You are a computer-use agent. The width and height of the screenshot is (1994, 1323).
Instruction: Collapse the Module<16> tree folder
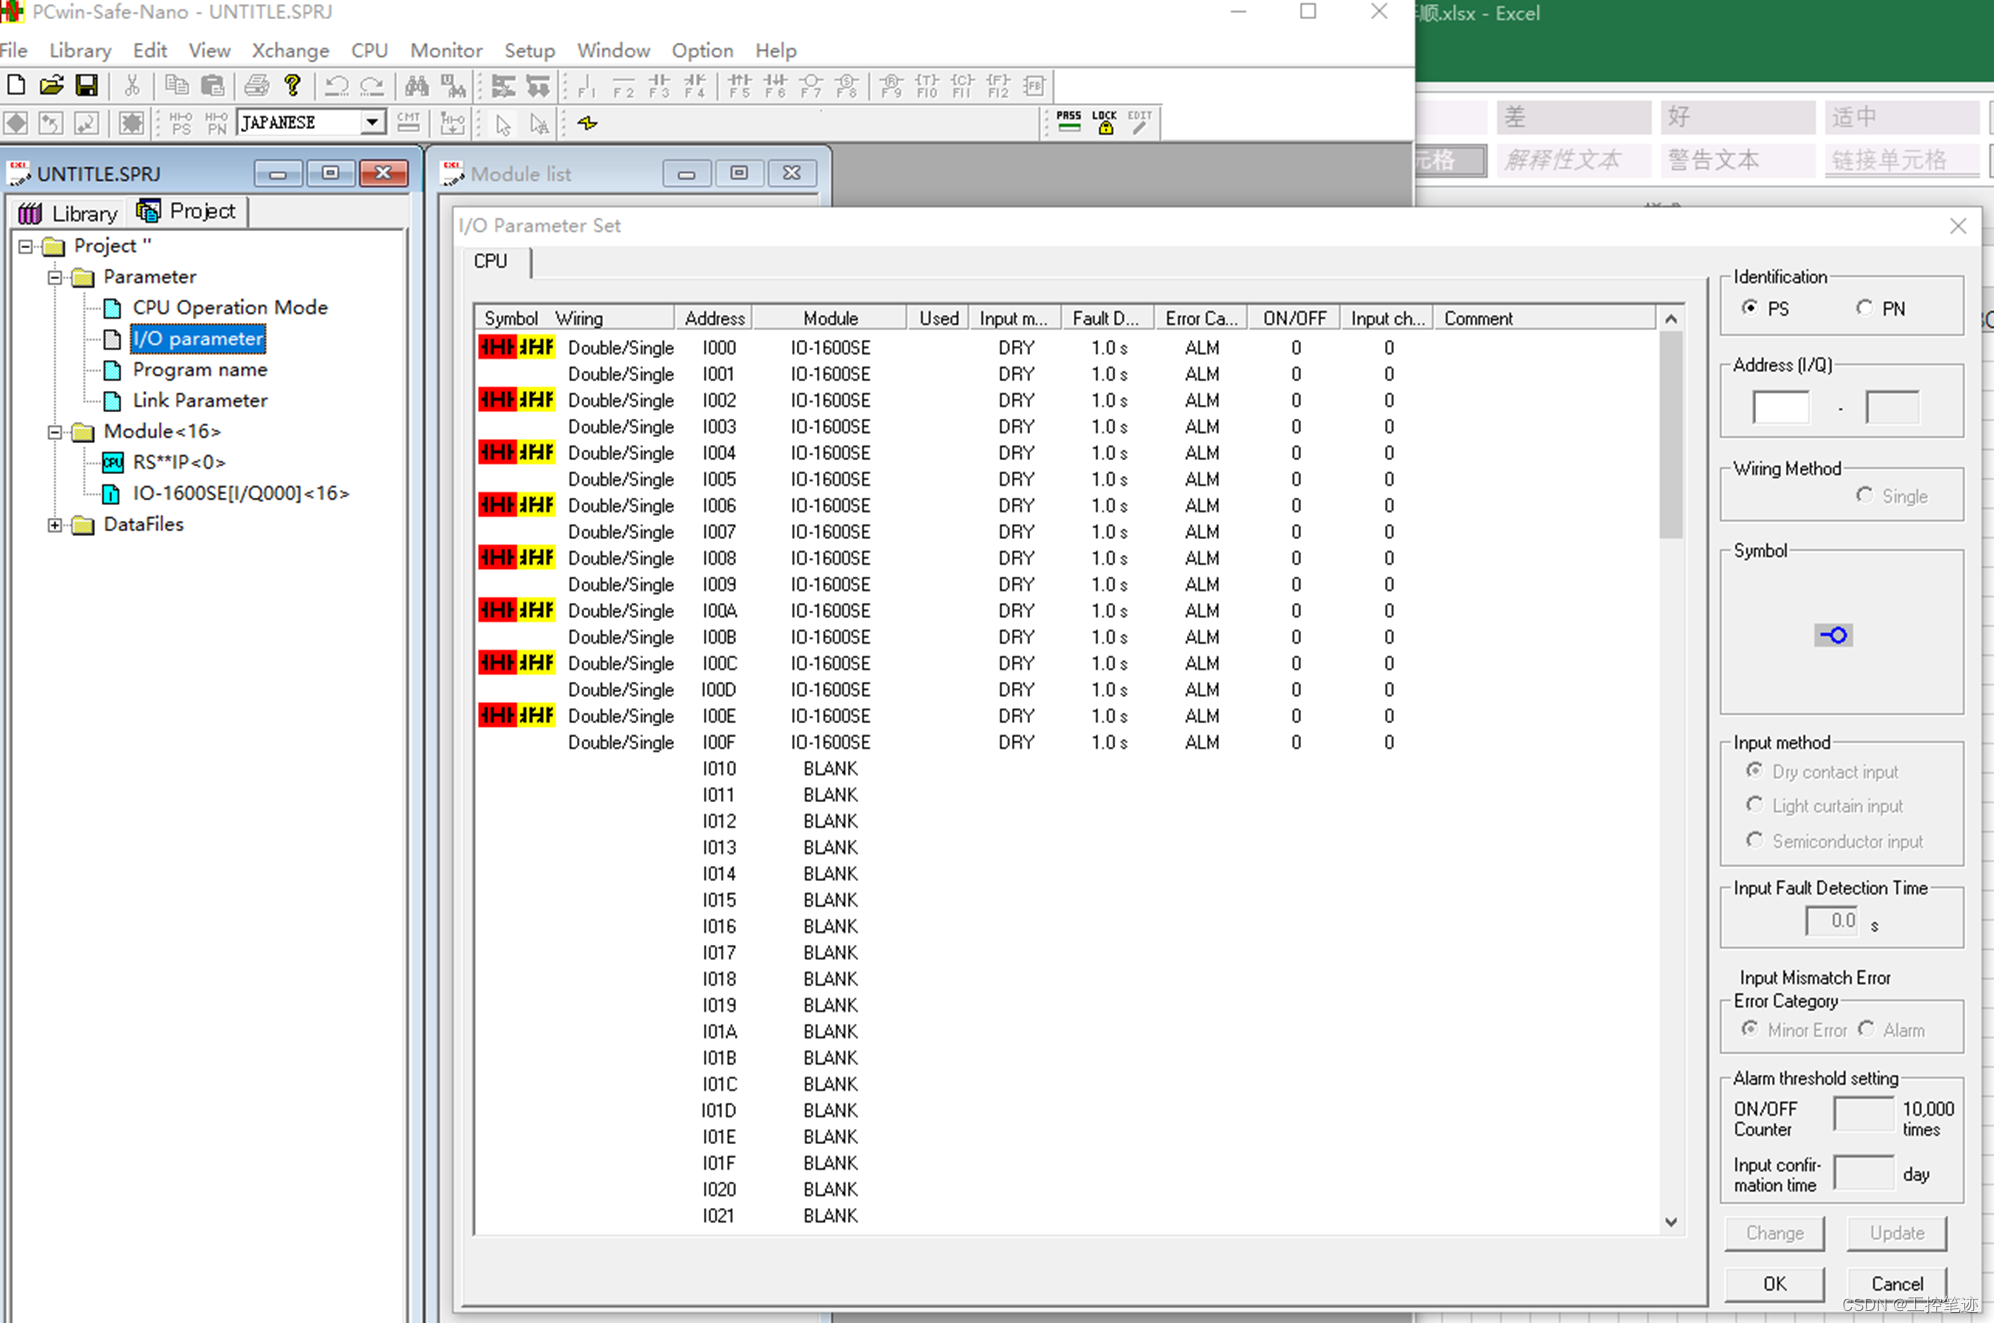point(55,432)
